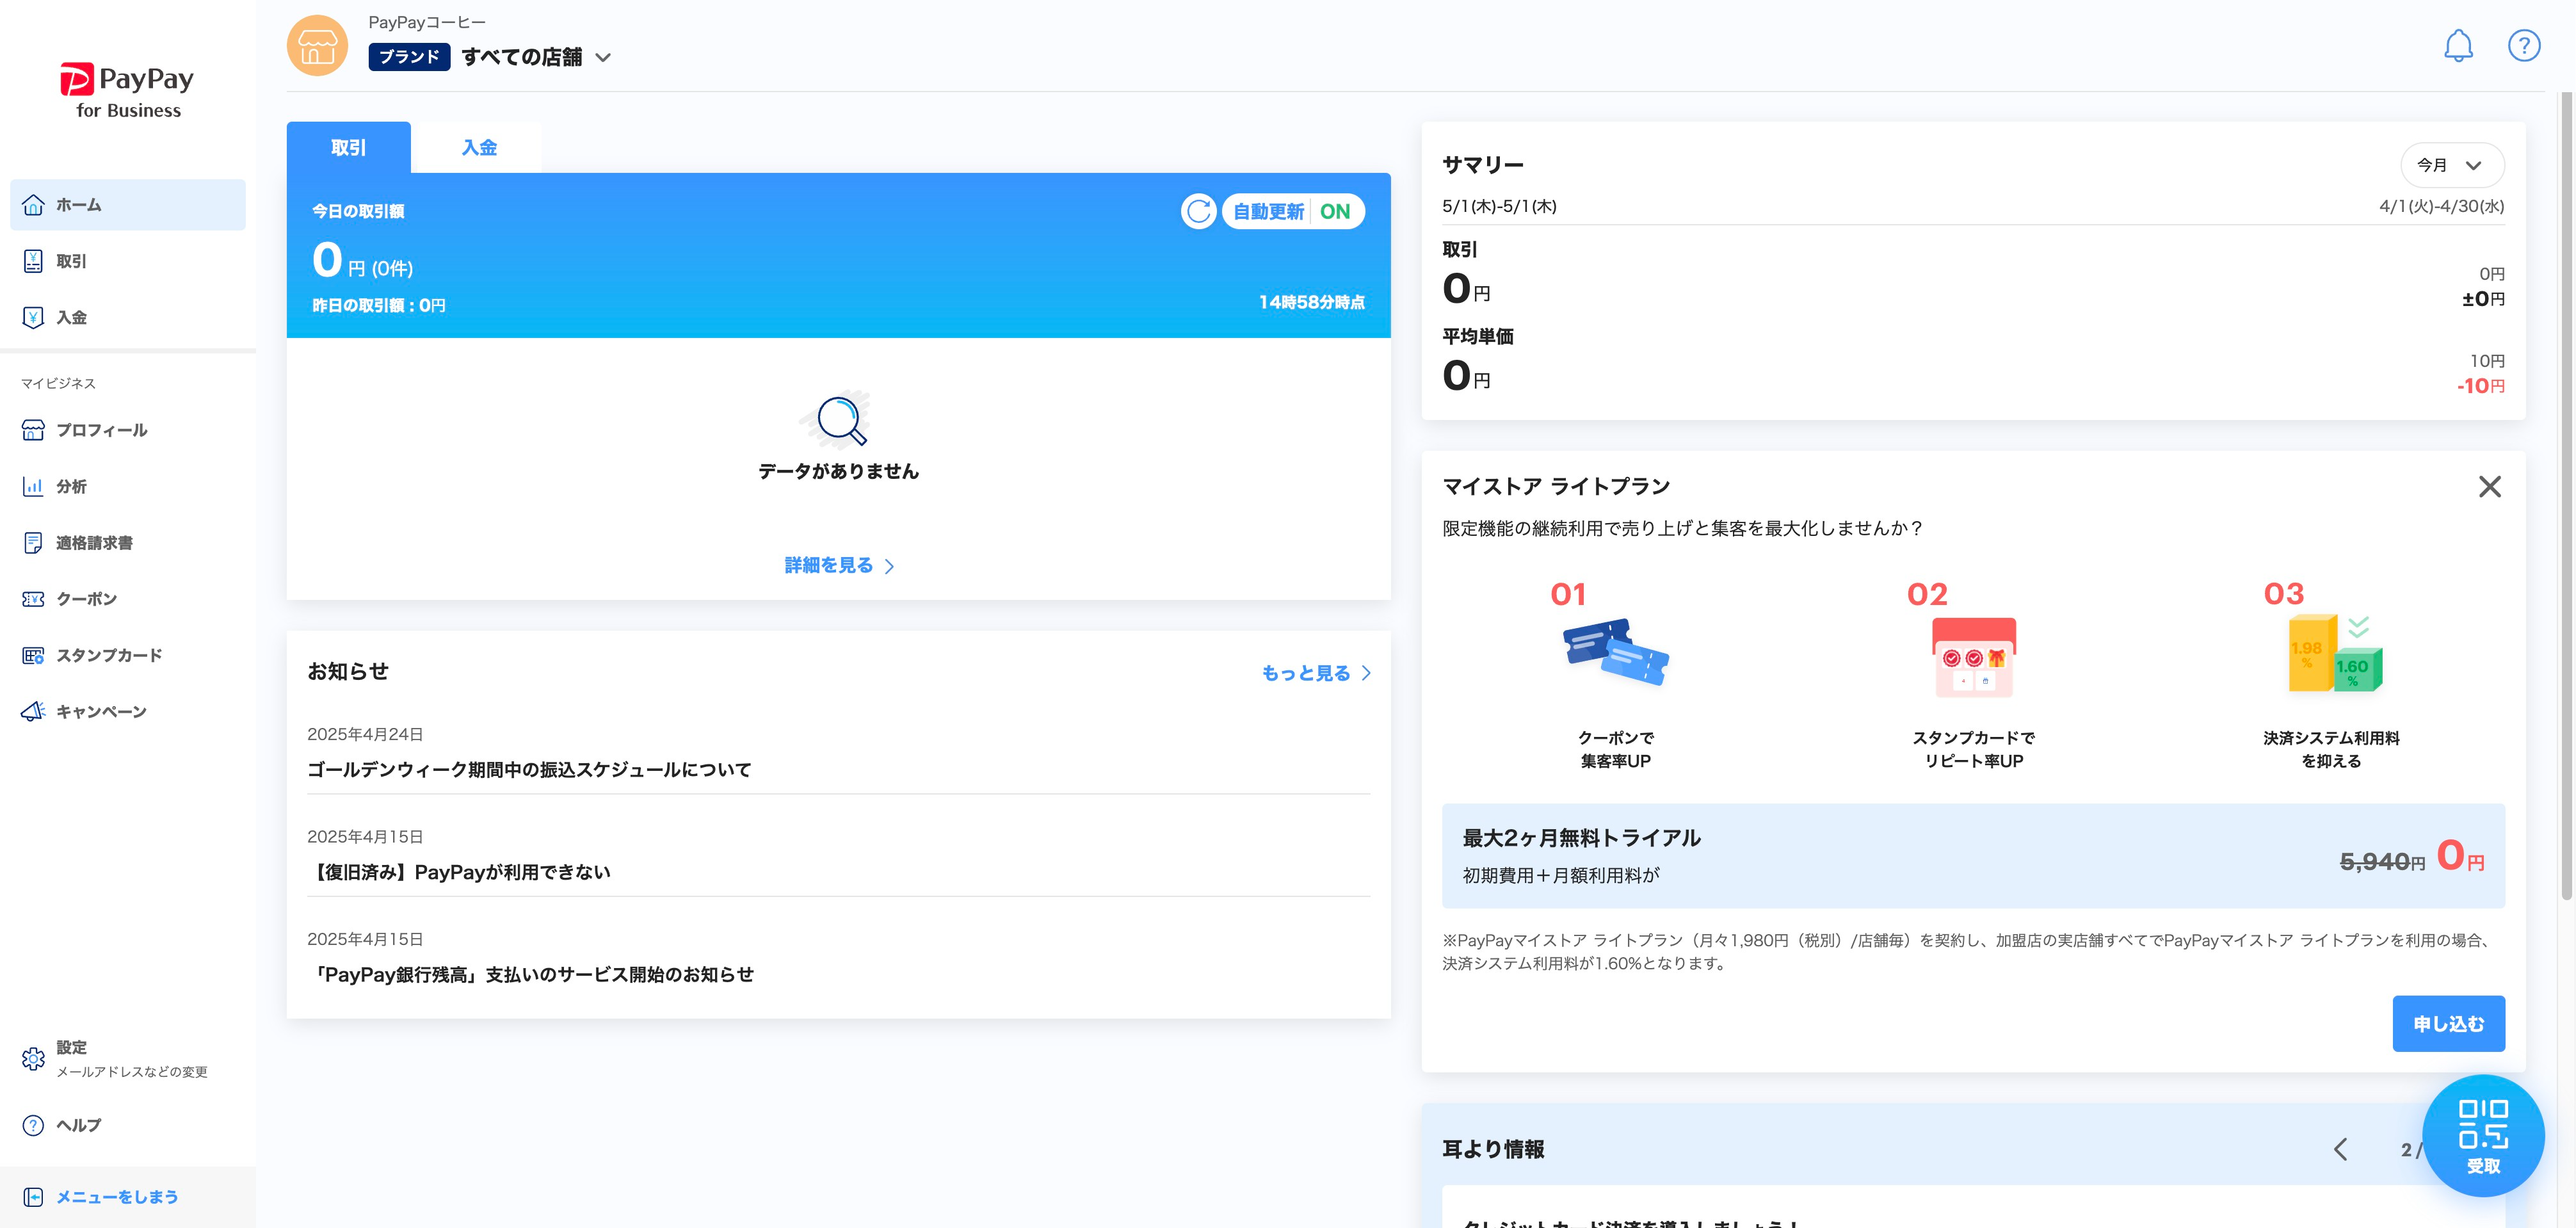Click the 適格請求書 document icon
This screenshot has width=2576, height=1228.
tap(33, 542)
